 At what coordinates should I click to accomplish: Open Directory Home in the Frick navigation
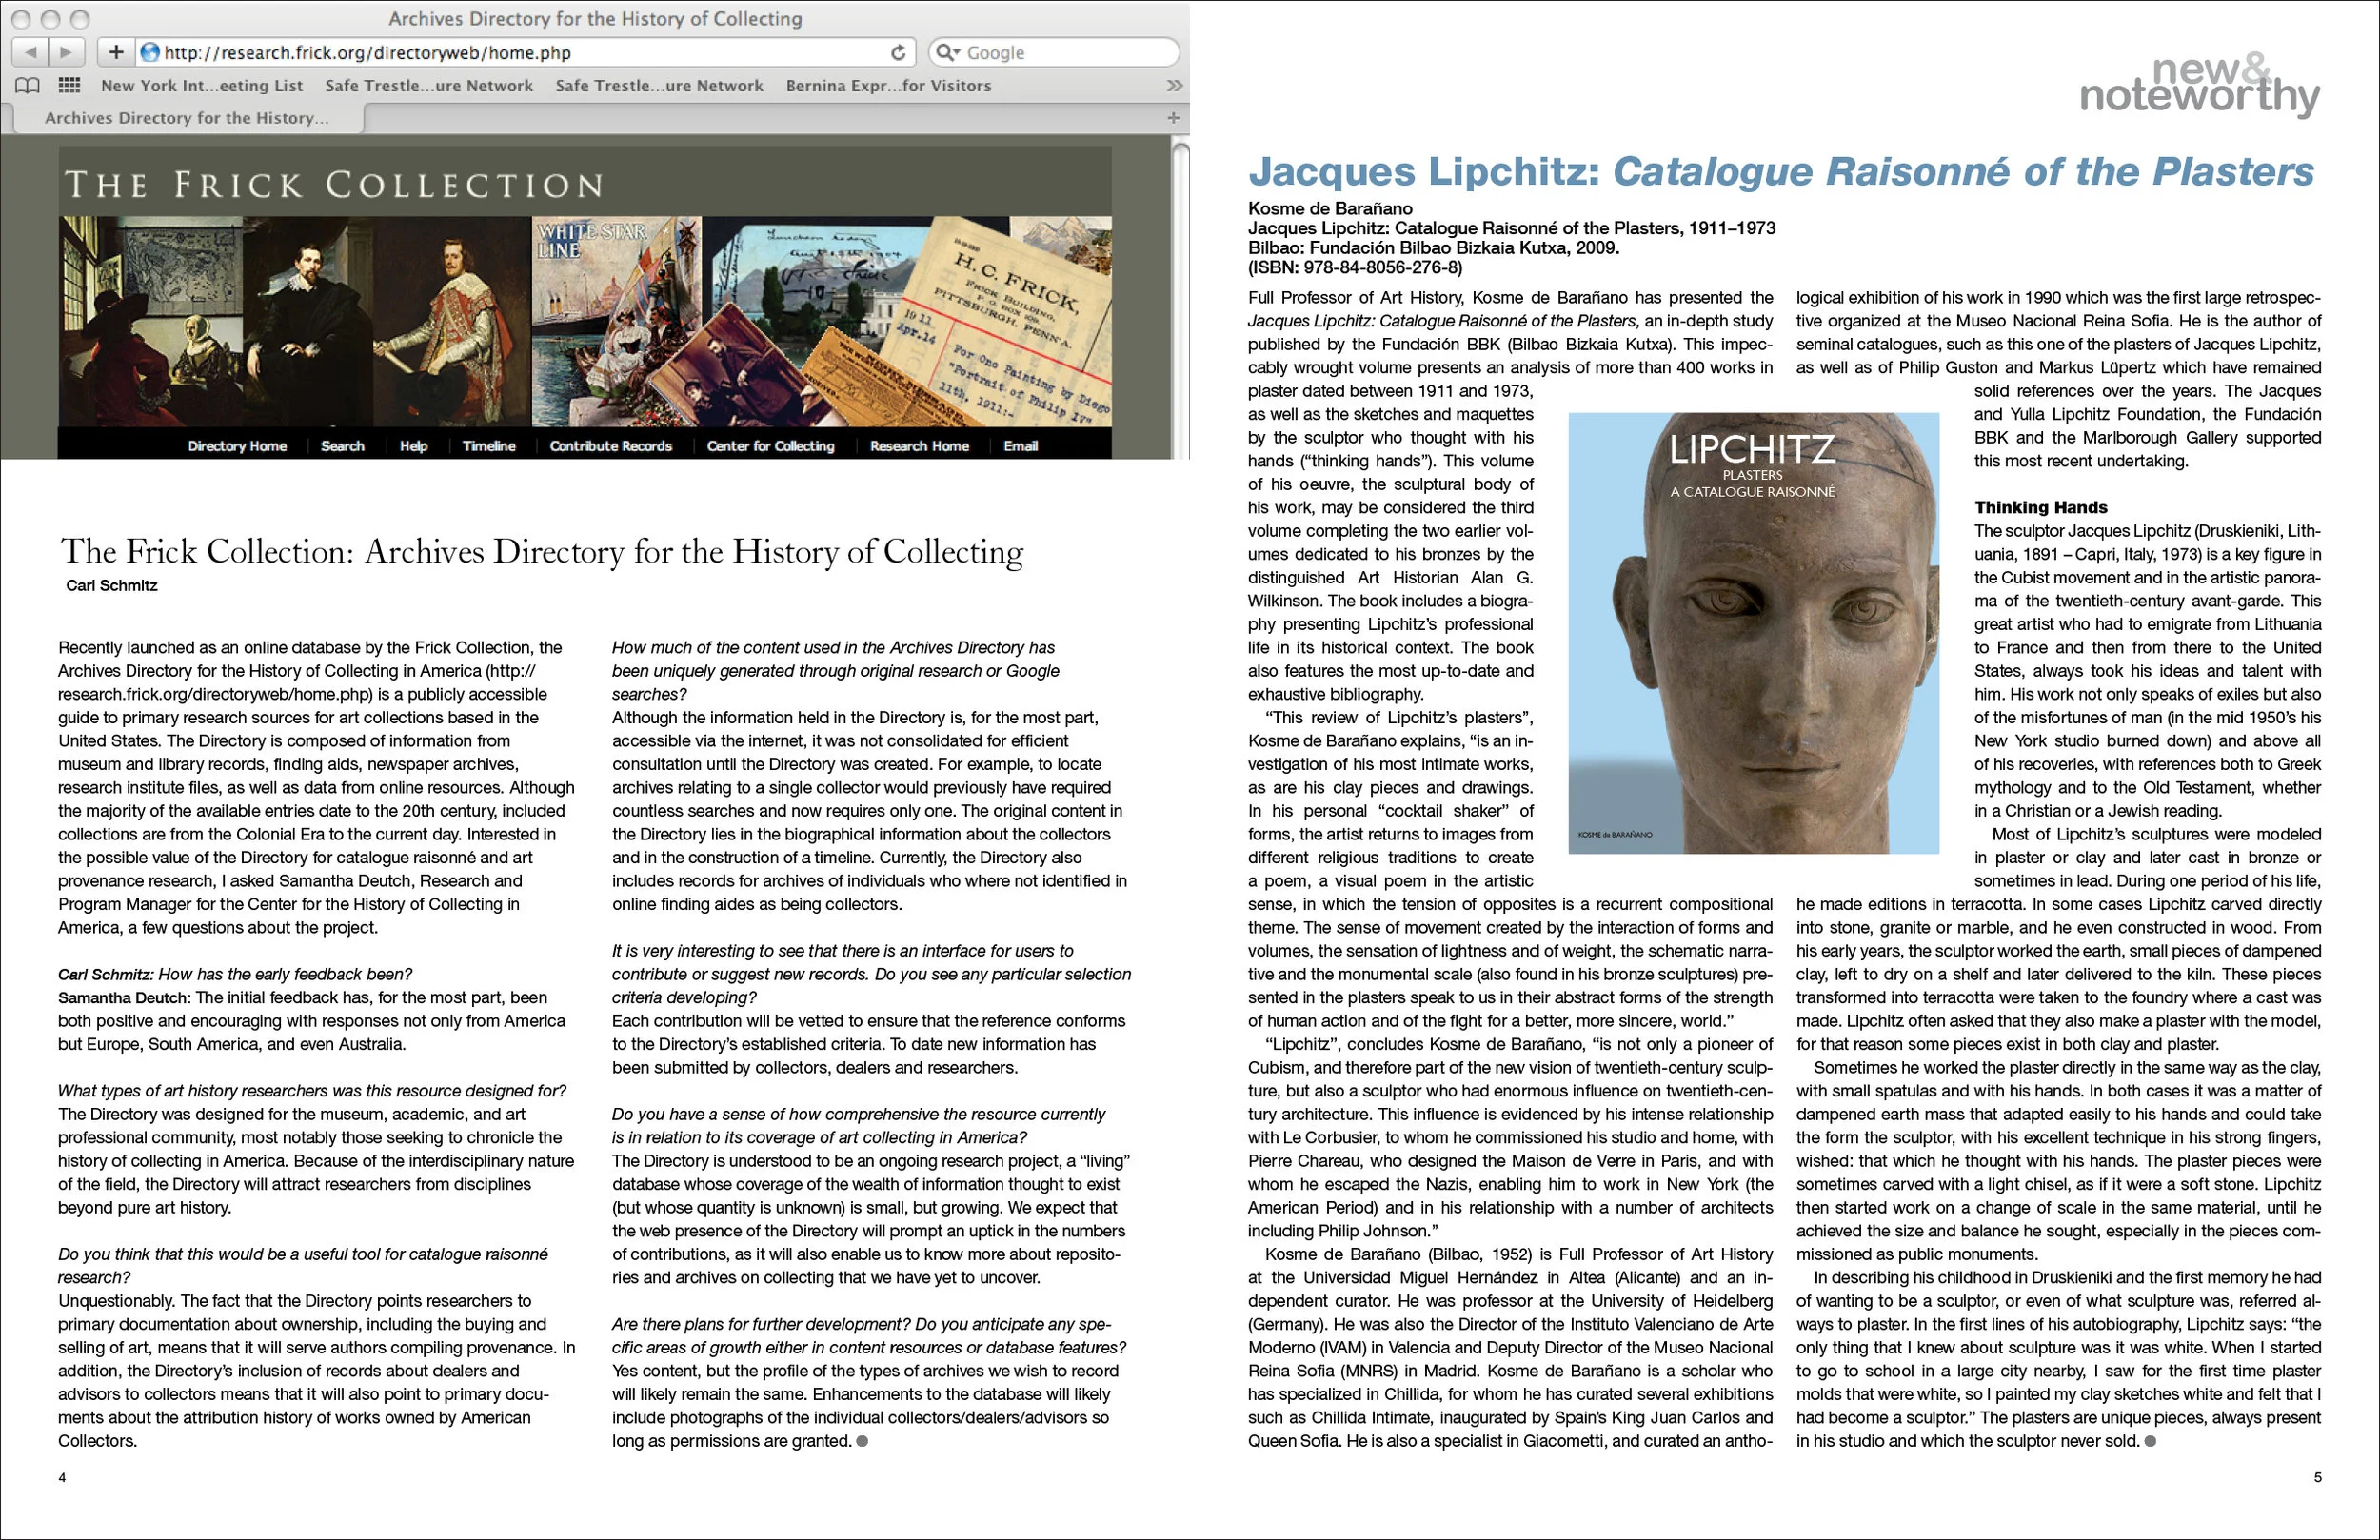(x=237, y=446)
